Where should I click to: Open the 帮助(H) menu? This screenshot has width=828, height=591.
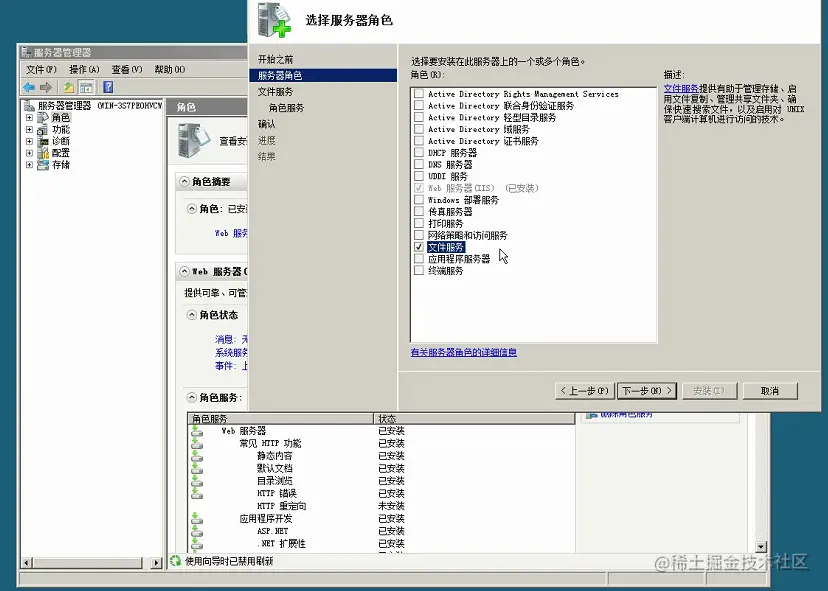(170, 69)
